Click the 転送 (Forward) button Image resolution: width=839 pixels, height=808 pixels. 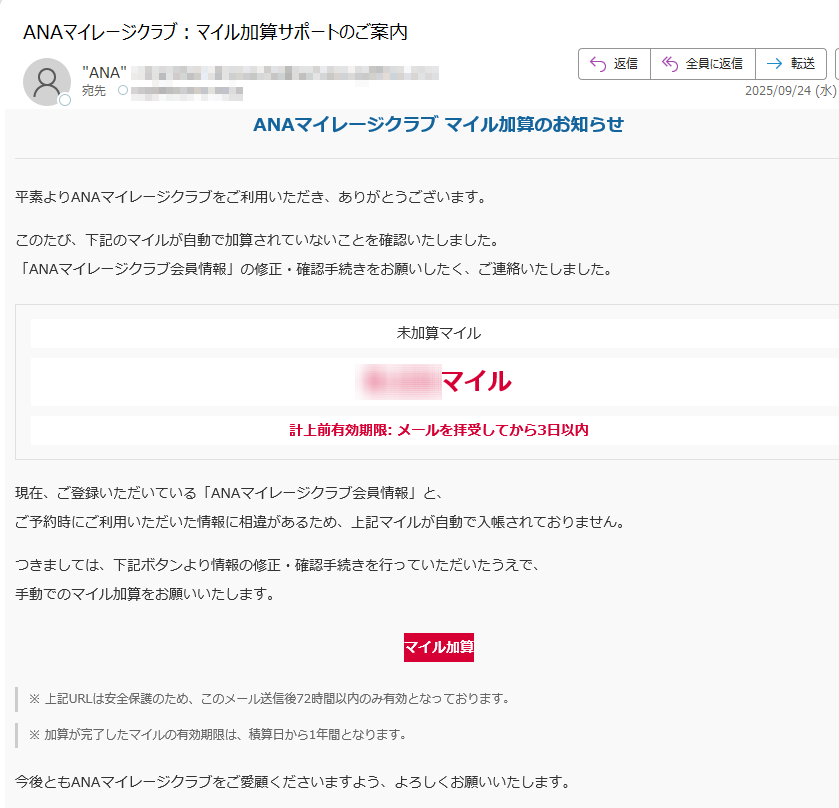[x=791, y=64]
